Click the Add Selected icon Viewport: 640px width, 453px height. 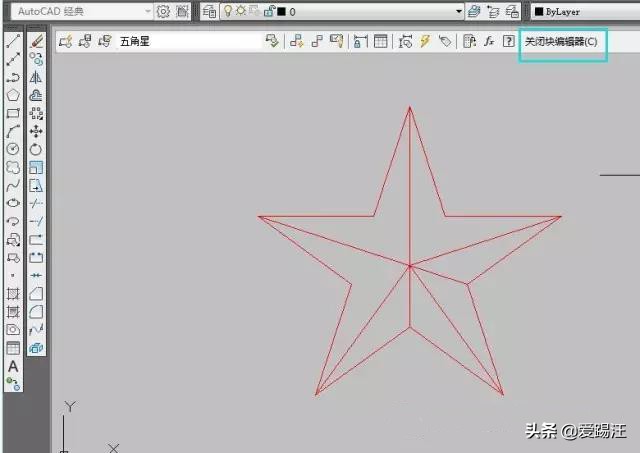(13, 384)
